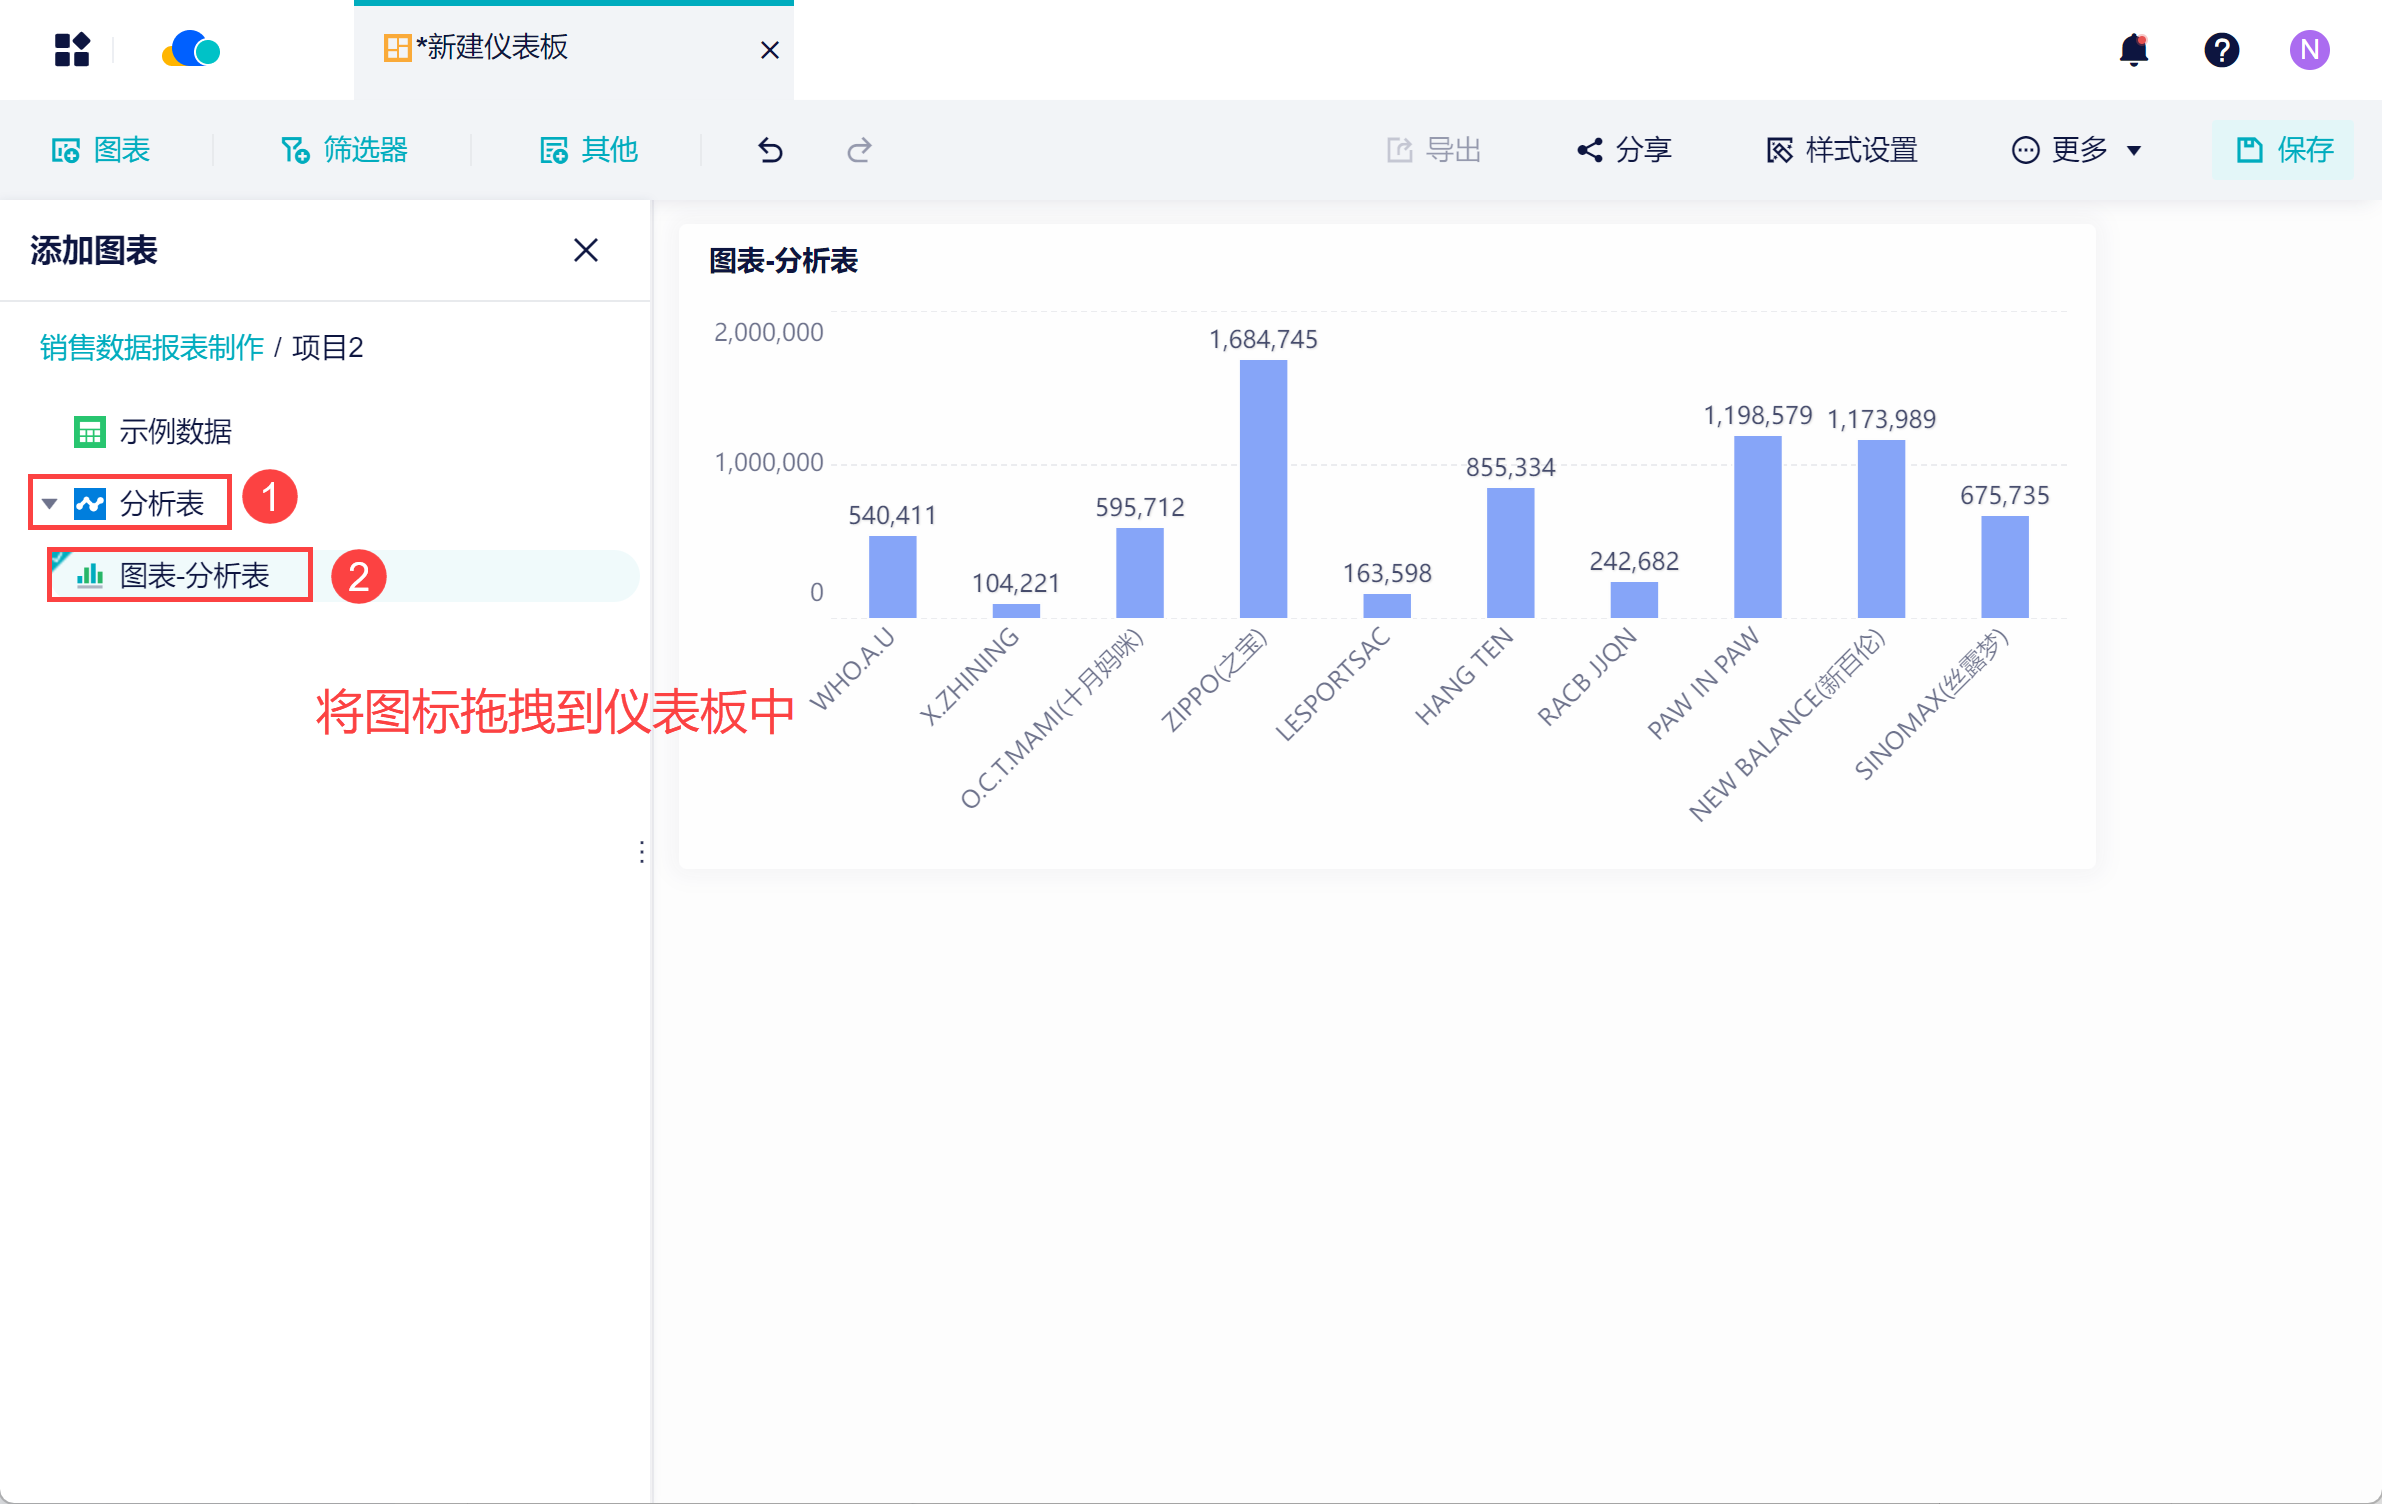
Task: Open the 图表 add-chart menu
Action: pyautogui.click(x=101, y=150)
